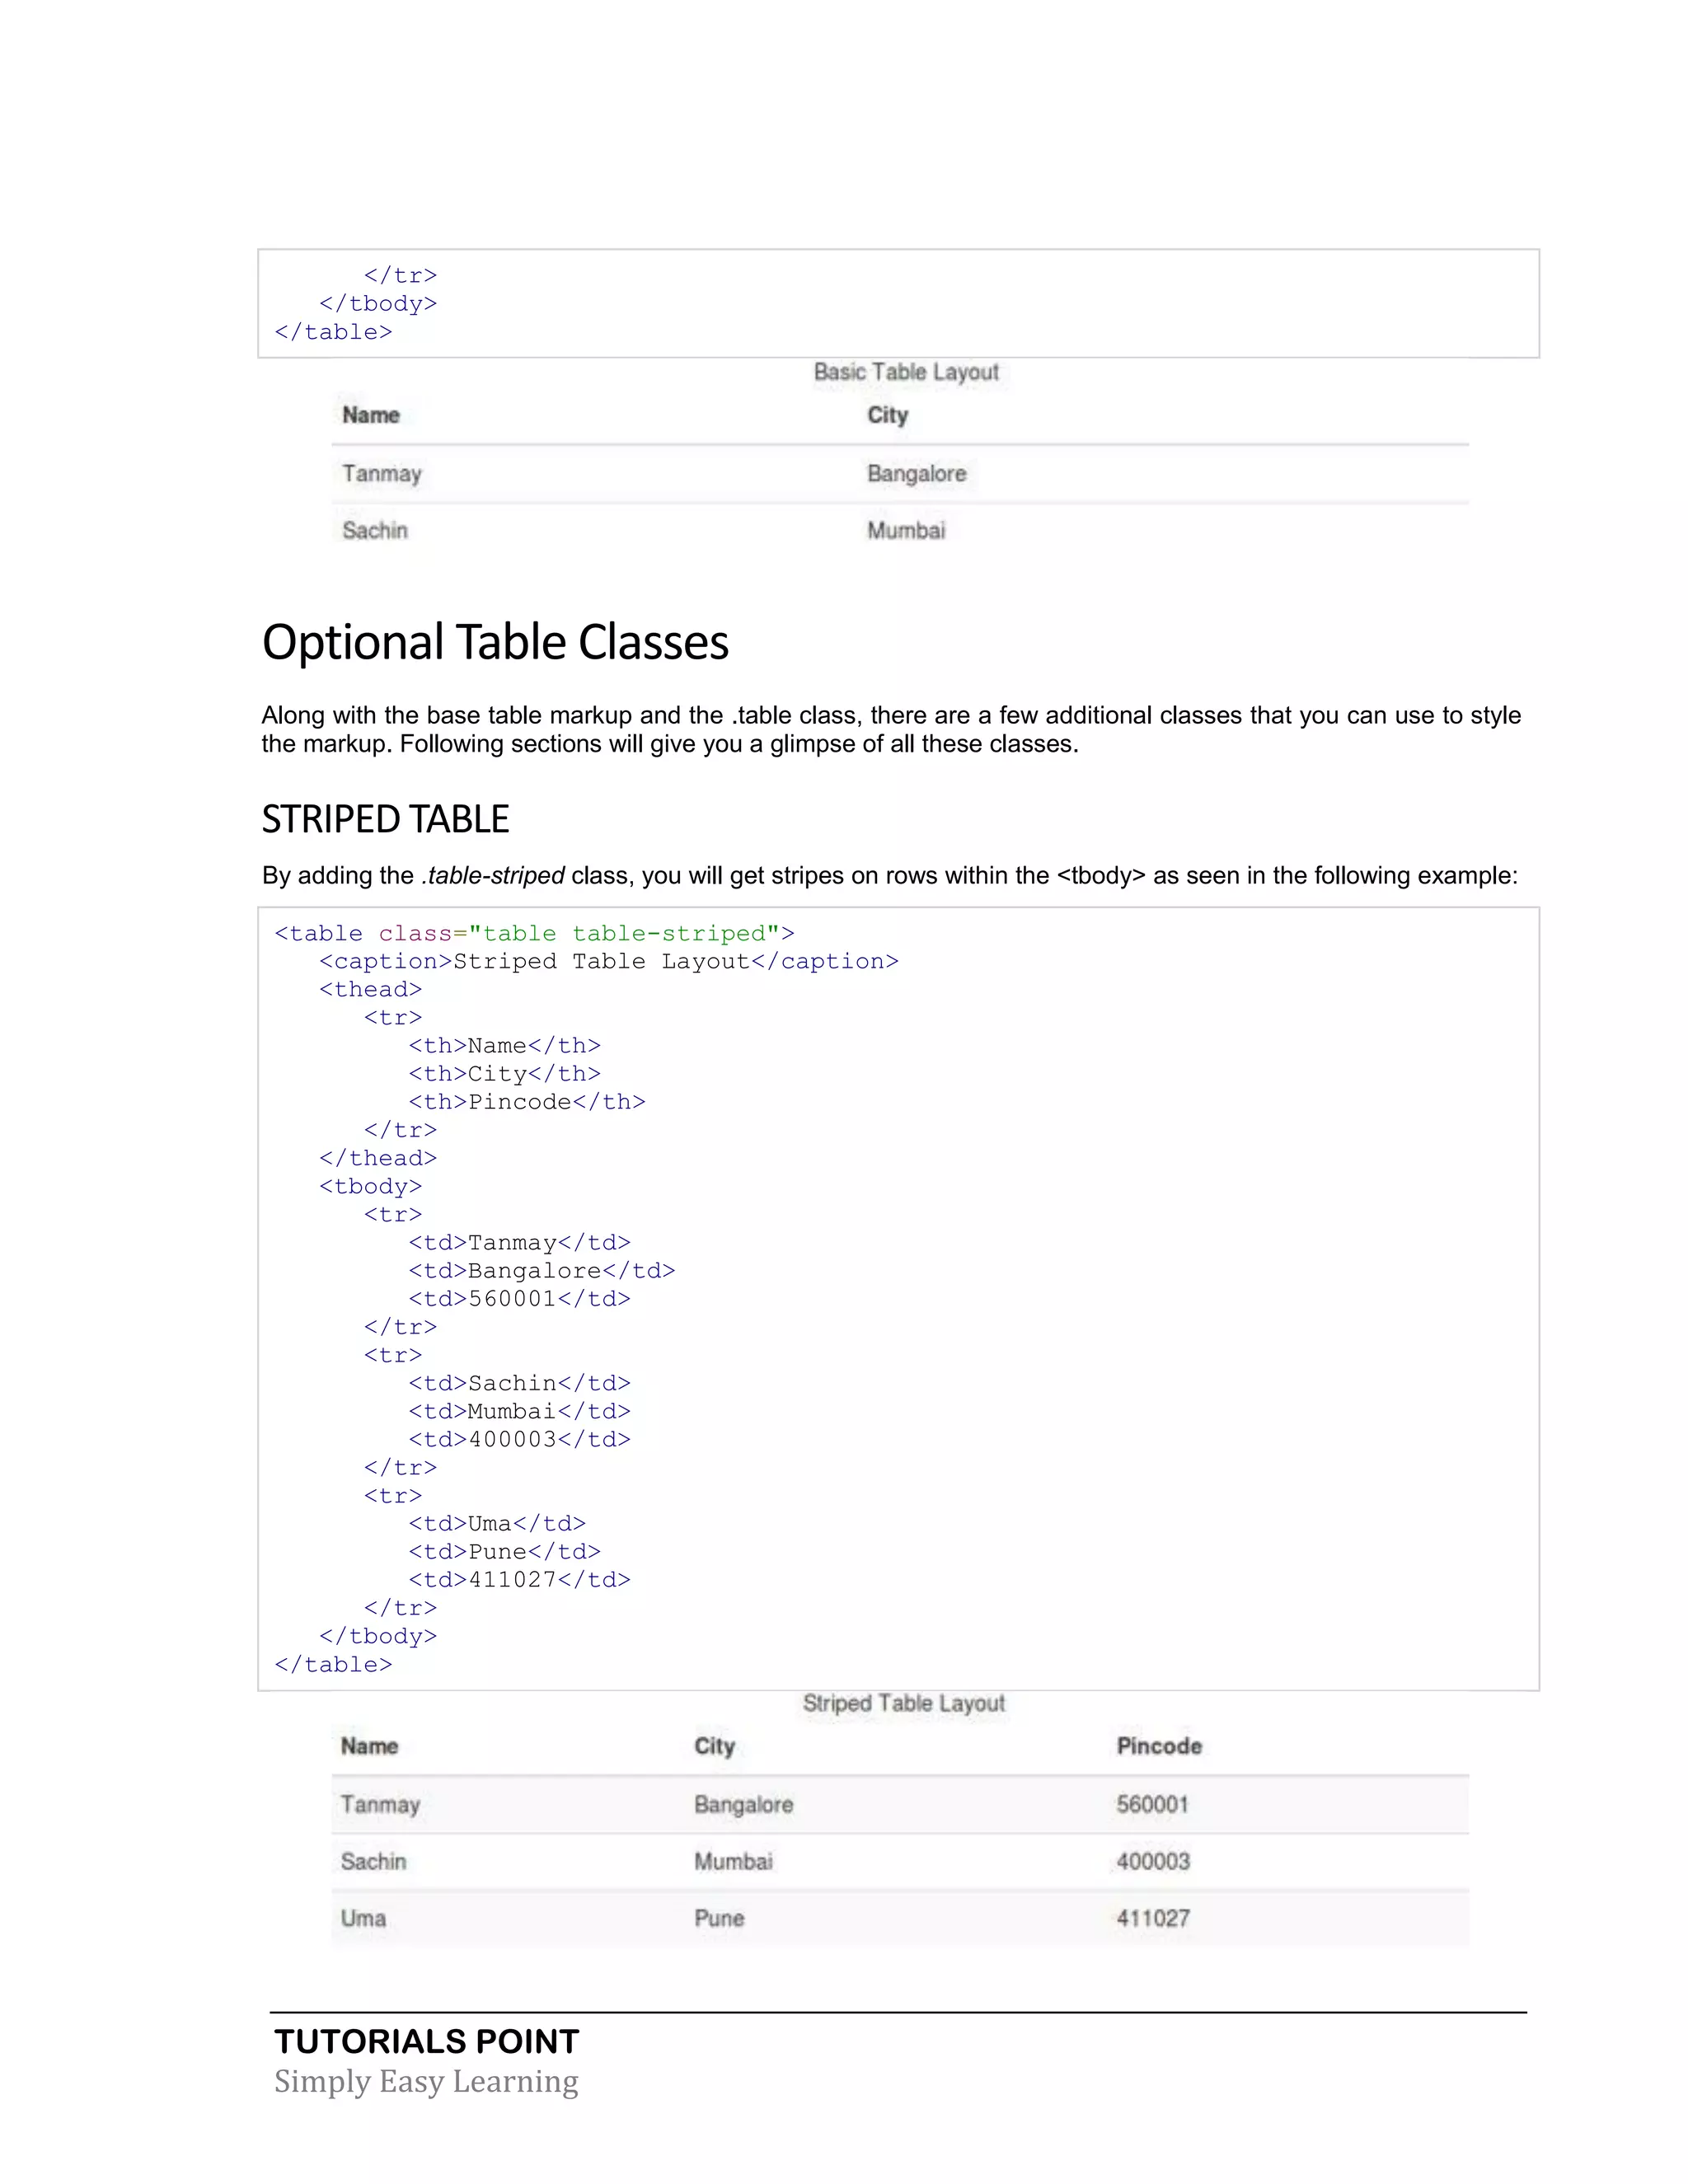This screenshot has width=1688, height=2184.
Task: Click the "Pincode" column header
Action: 1159,1746
